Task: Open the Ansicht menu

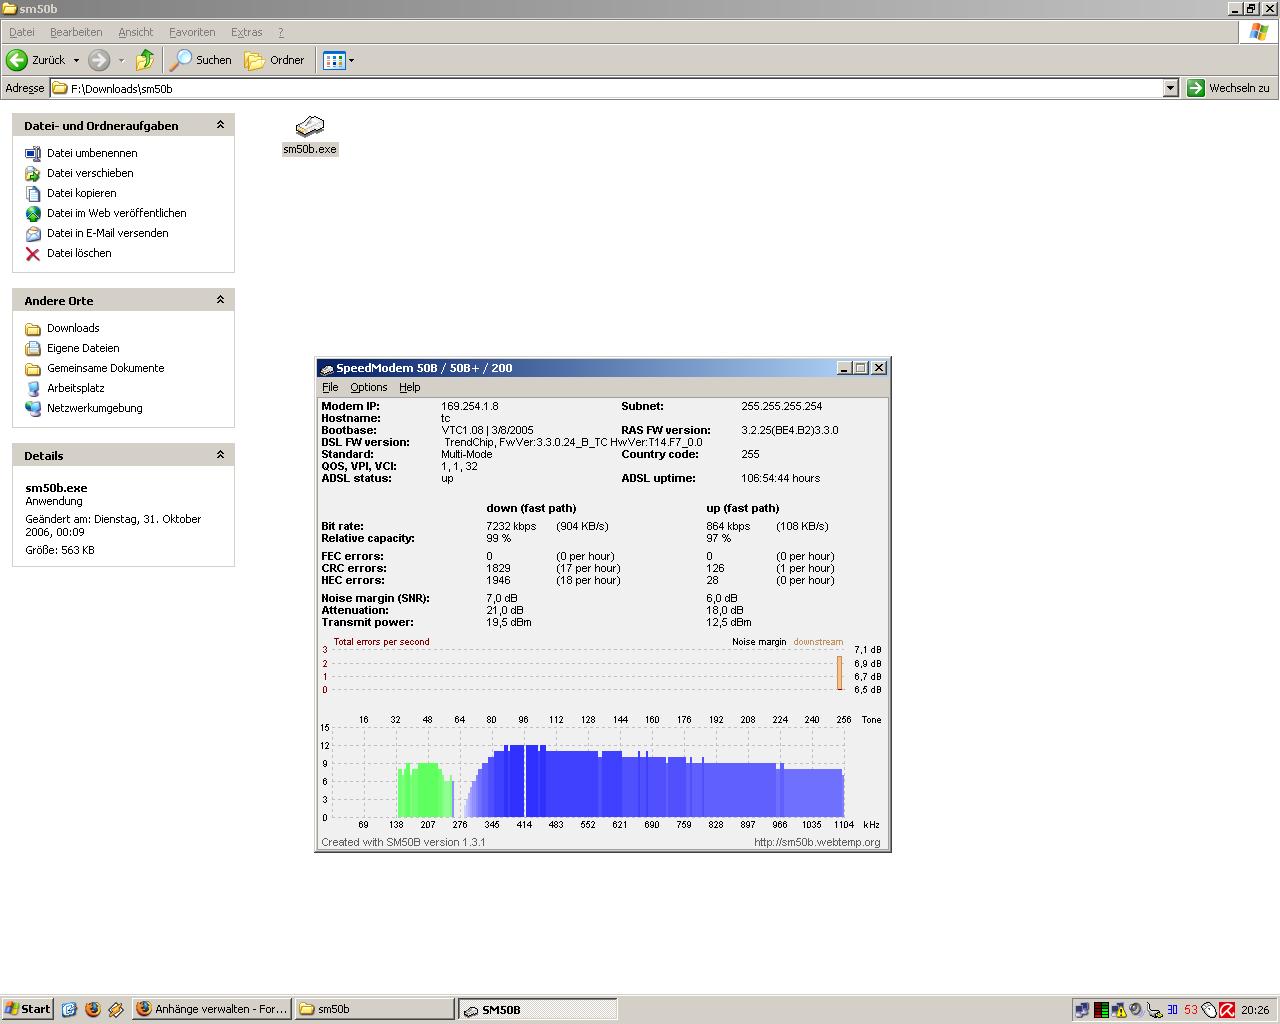Action: coord(135,32)
